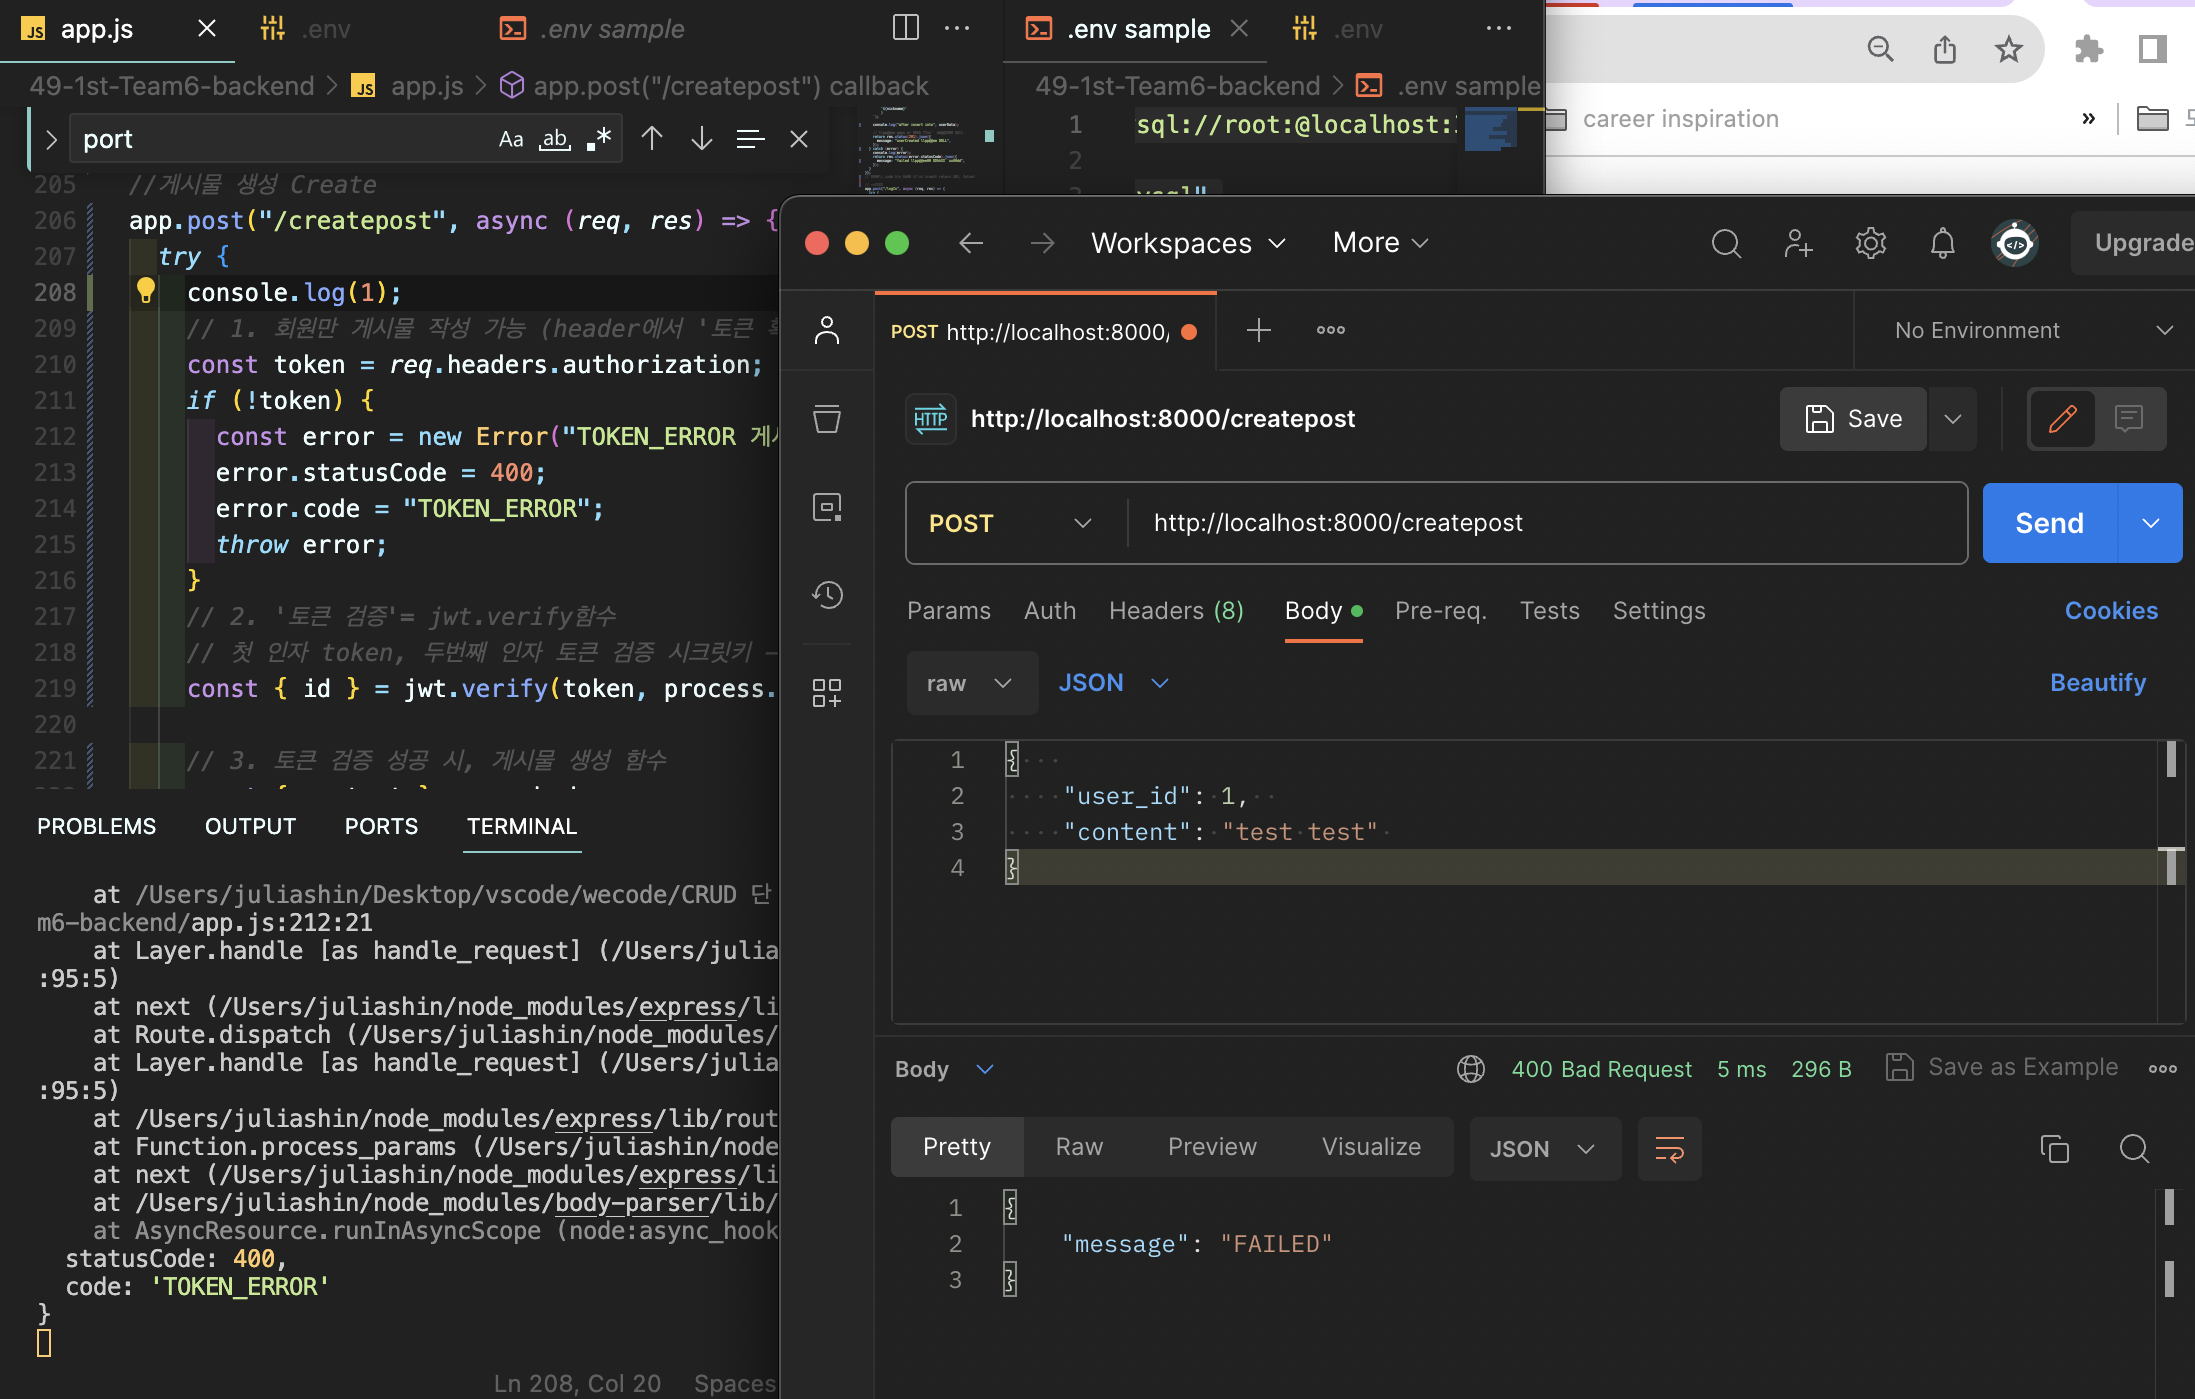Open Postman notifications bell

tap(1942, 243)
